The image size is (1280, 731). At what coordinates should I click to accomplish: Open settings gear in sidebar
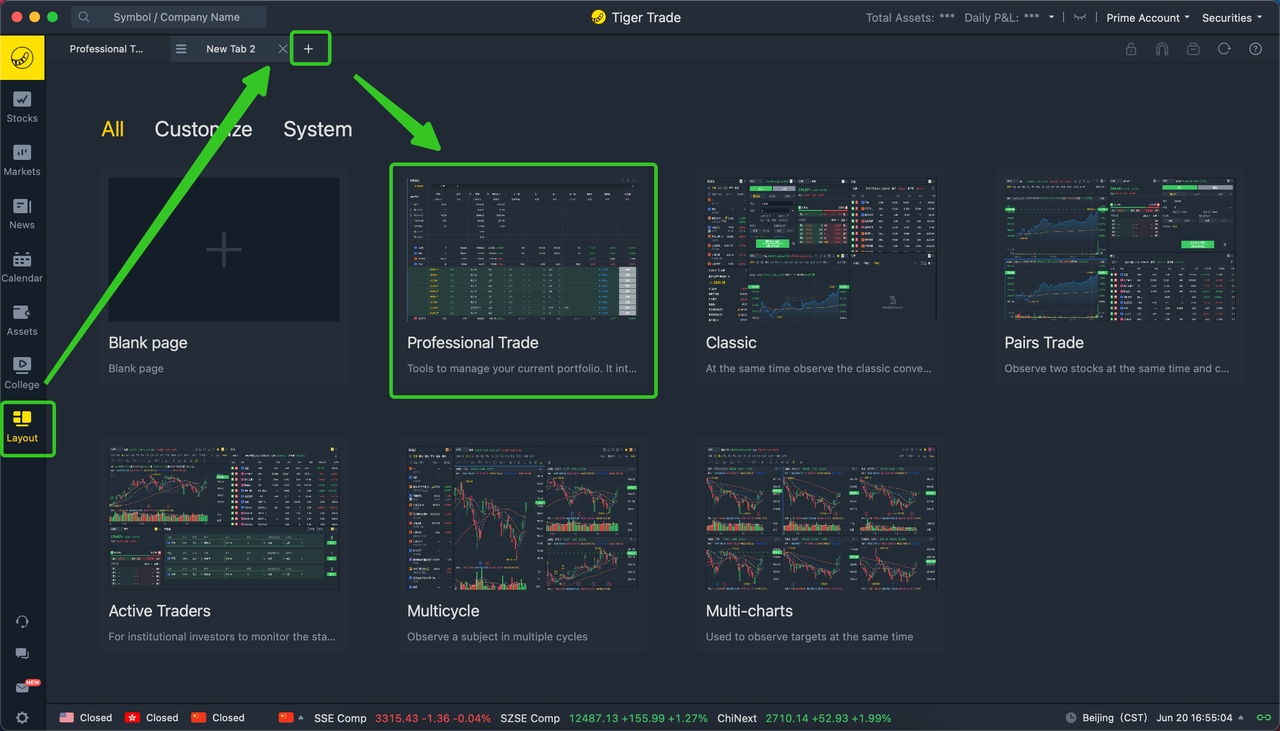(x=22, y=718)
